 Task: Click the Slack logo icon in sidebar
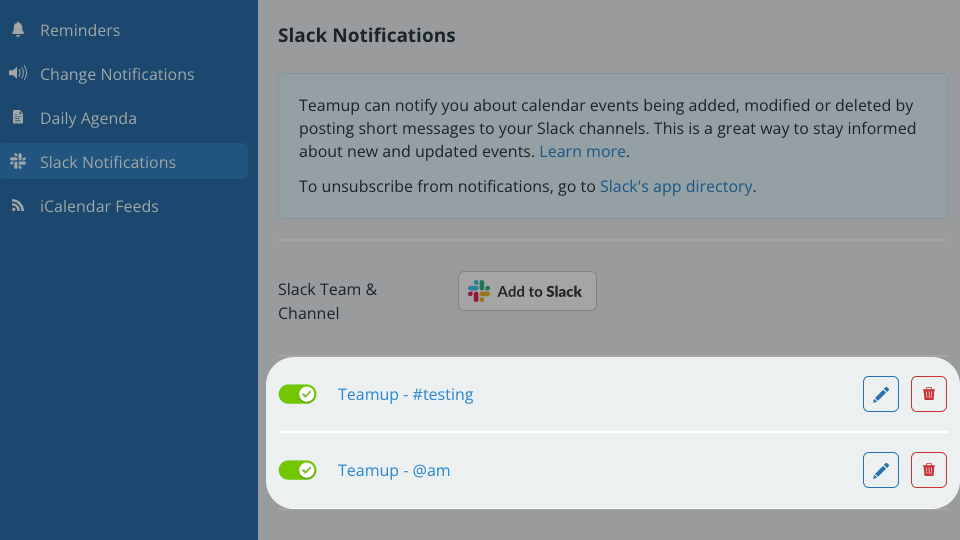click(18, 162)
